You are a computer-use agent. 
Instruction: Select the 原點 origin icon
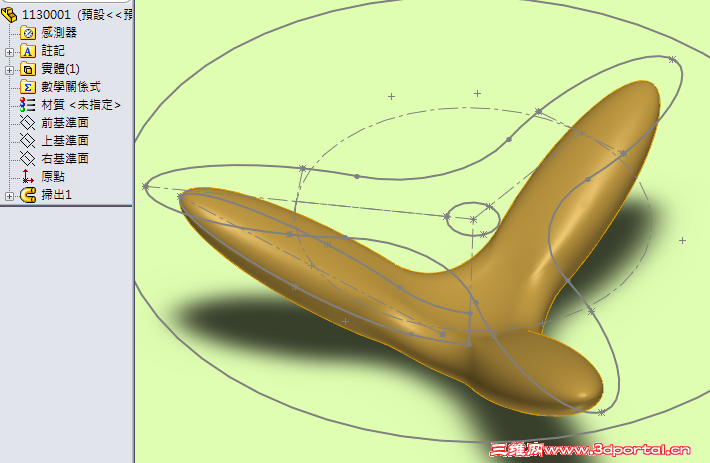28,177
